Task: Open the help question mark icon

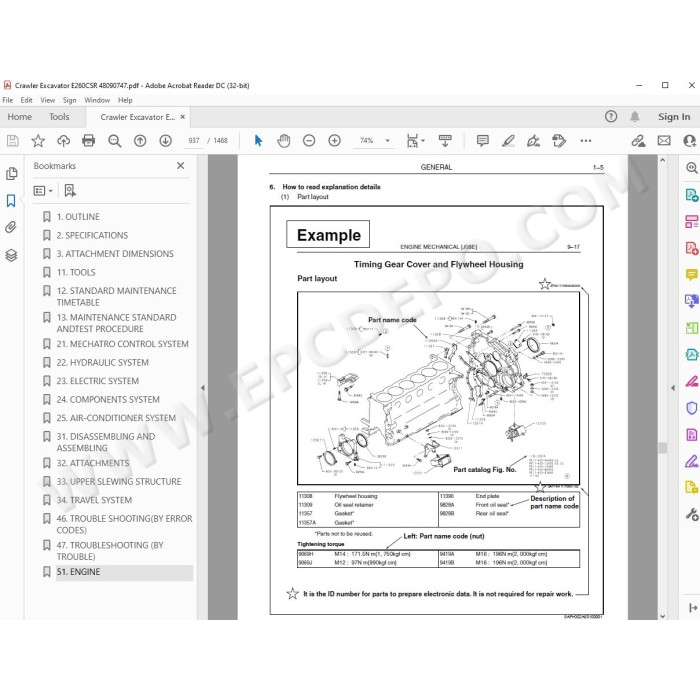Action: 611,117
